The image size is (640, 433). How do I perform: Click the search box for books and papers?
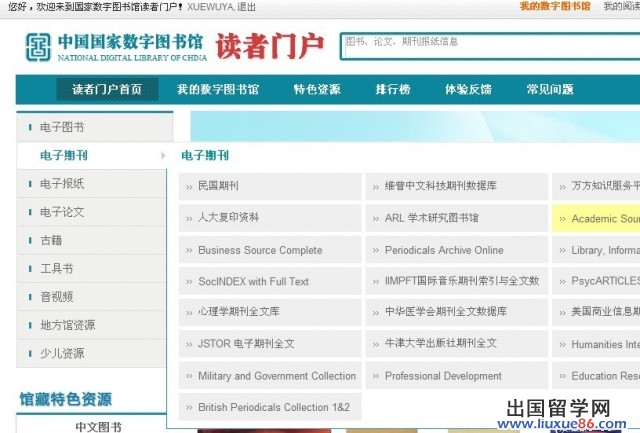coord(490,46)
